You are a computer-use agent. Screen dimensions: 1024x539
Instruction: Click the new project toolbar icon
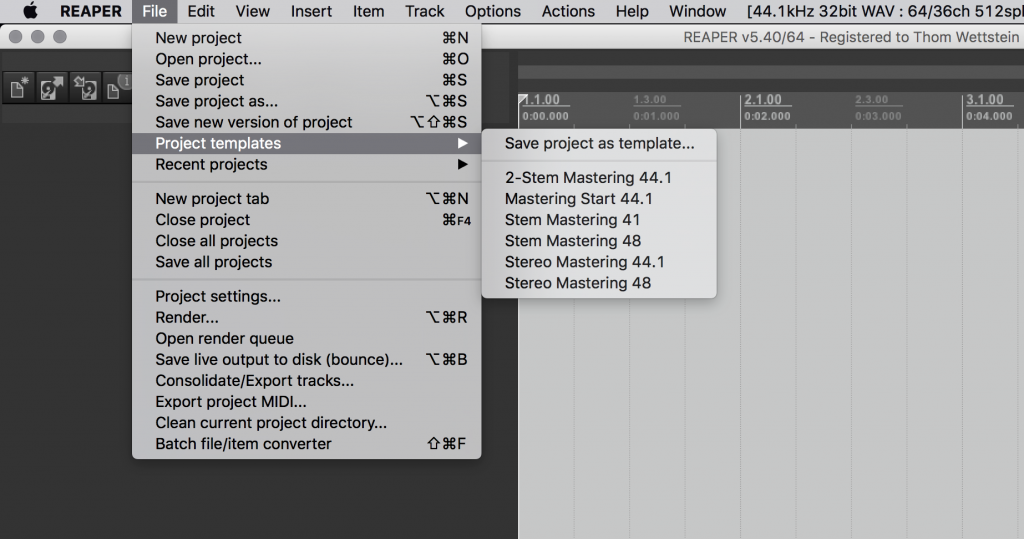pyautogui.click(x=18, y=90)
